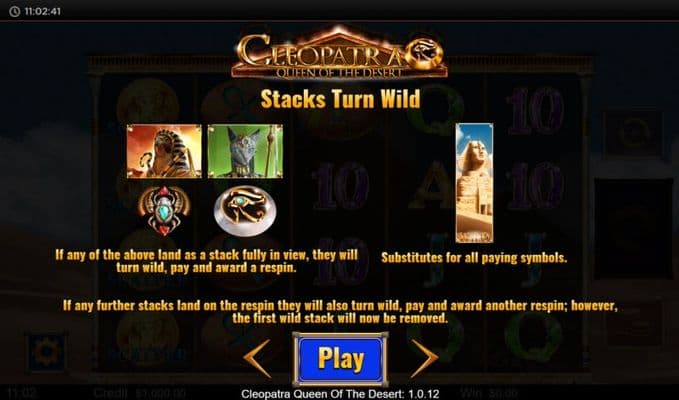This screenshot has width=679, height=400.
Task: Click the scarab beetle jewel symbol
Action: [x=164, y=210]
